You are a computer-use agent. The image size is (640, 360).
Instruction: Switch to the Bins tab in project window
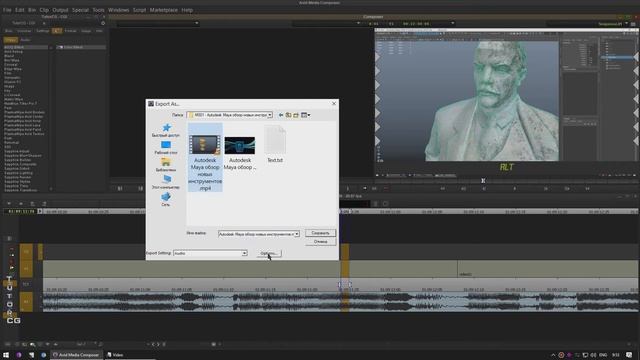8,31
